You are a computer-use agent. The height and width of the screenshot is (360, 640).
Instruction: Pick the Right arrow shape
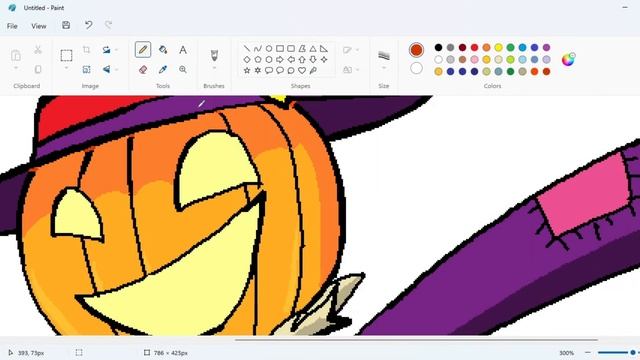pos(280,60)
